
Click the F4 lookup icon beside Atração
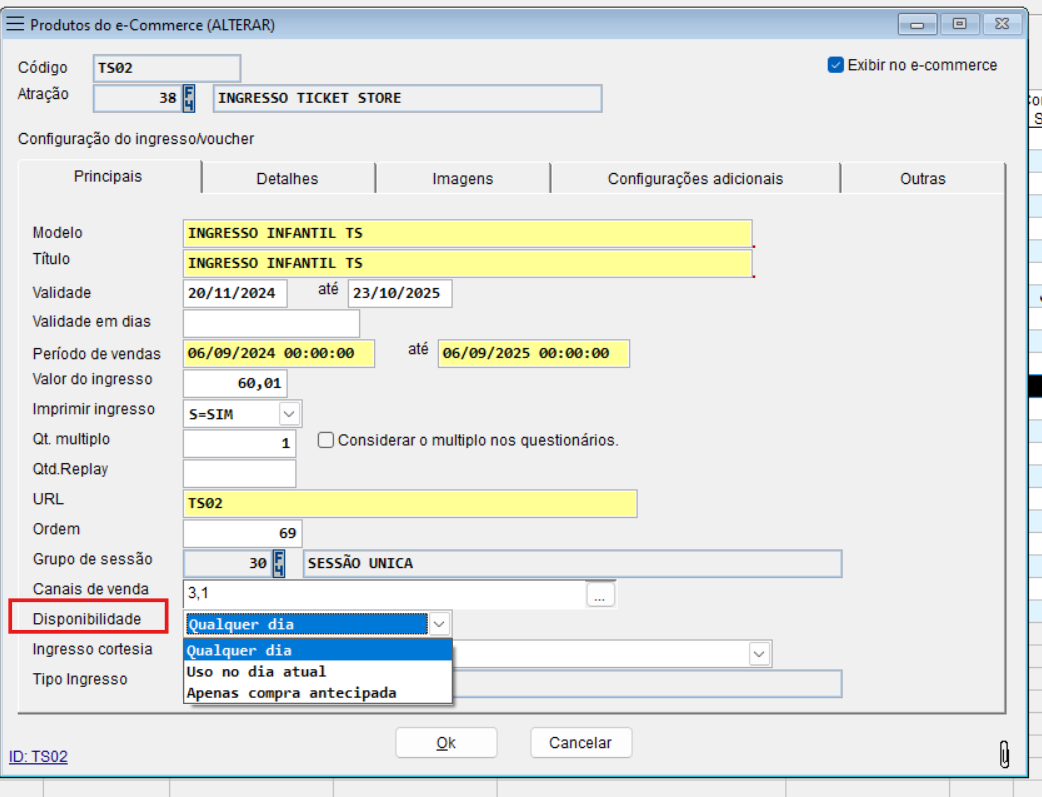190,98
